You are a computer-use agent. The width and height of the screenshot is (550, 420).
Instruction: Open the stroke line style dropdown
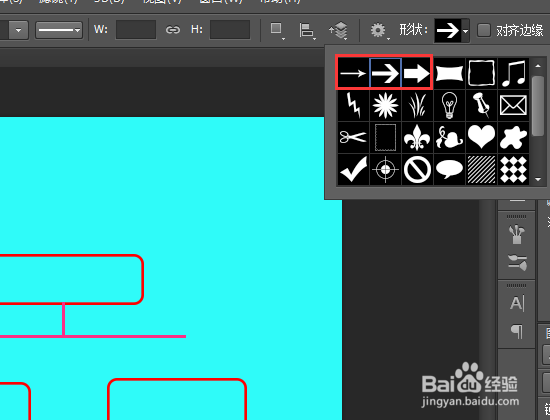point(59,30)
